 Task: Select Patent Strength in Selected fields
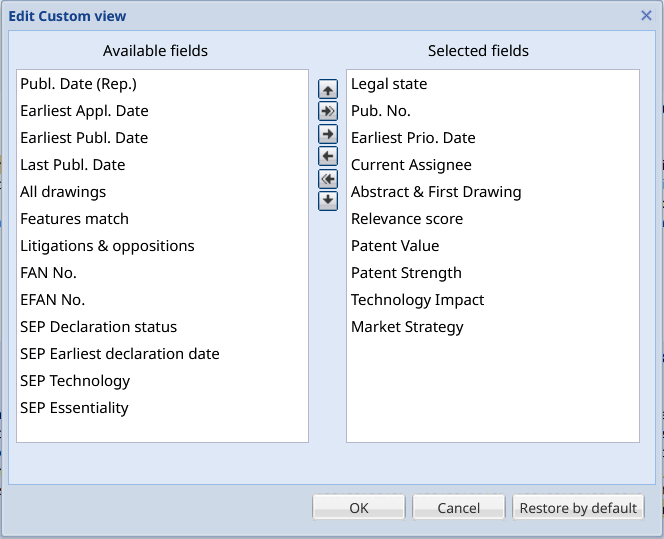tap(406, 273)
